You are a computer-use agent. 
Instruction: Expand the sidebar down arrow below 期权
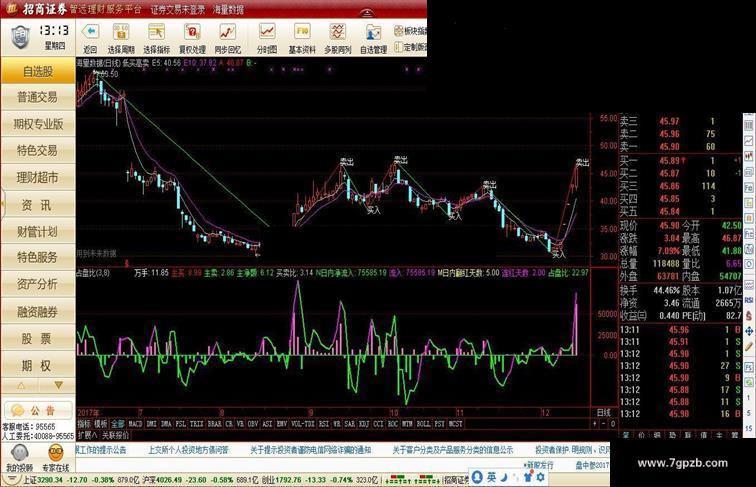[59, 385]
